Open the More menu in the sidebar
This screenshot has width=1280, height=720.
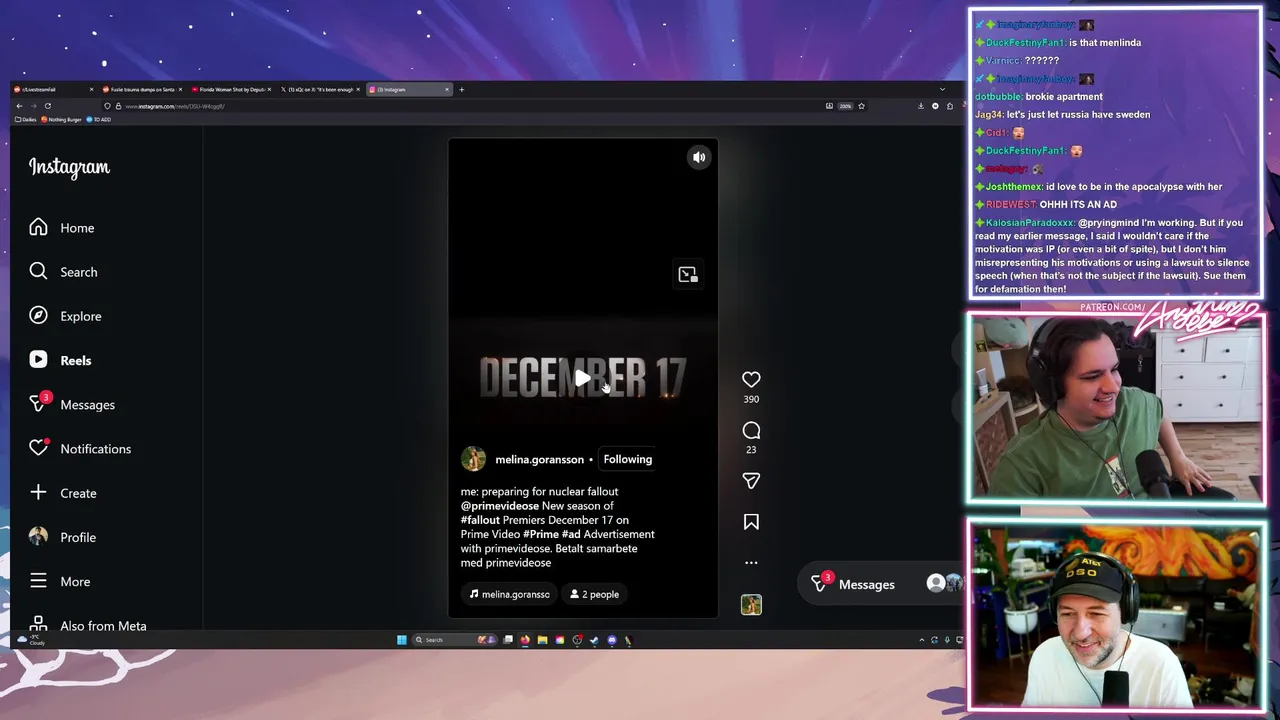(60, 581)
